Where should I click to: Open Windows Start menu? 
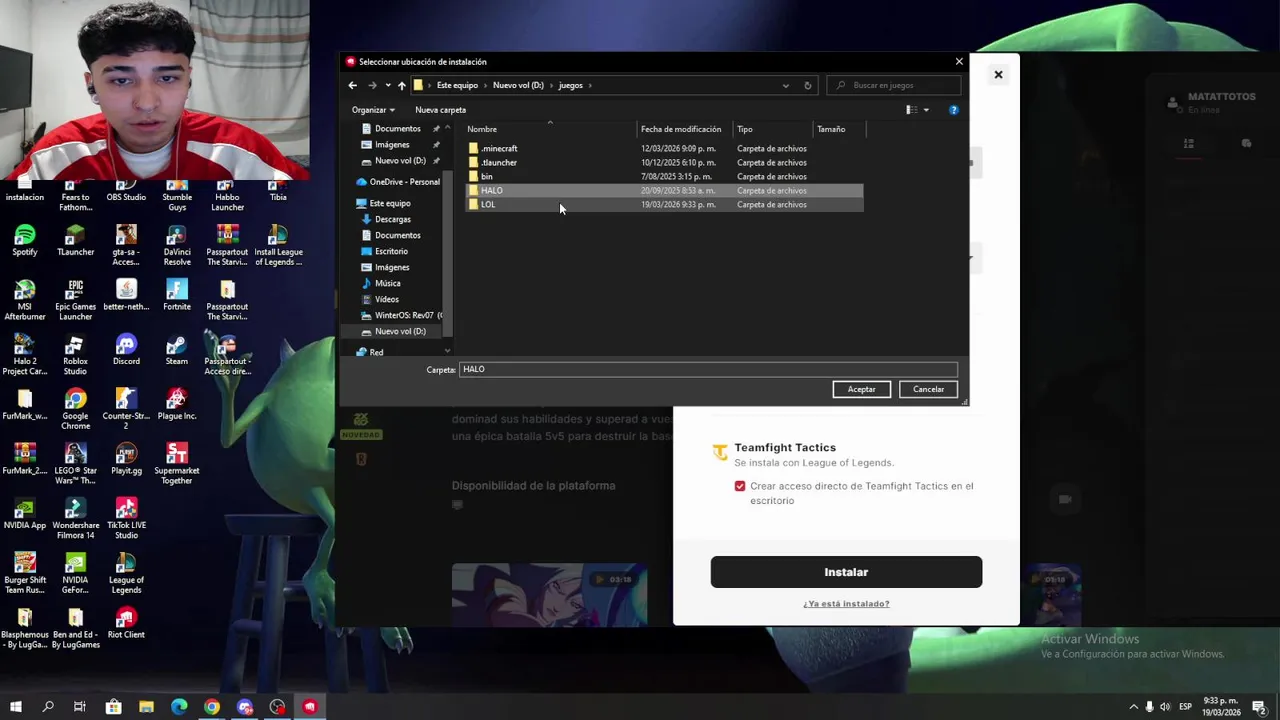[16, 707]
